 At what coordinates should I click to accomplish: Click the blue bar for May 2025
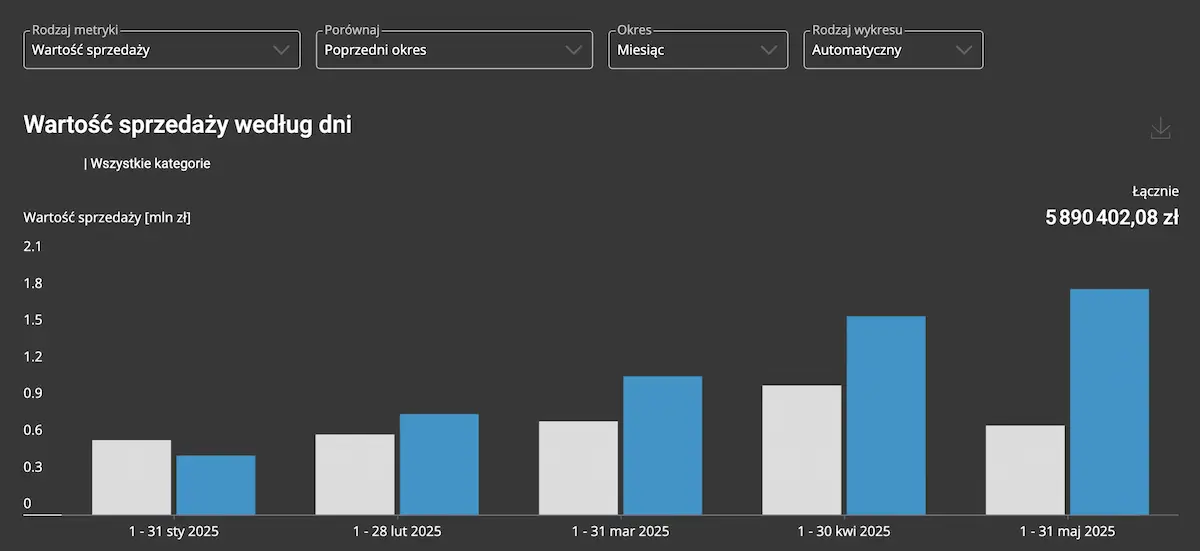[x=1109, y=402]
